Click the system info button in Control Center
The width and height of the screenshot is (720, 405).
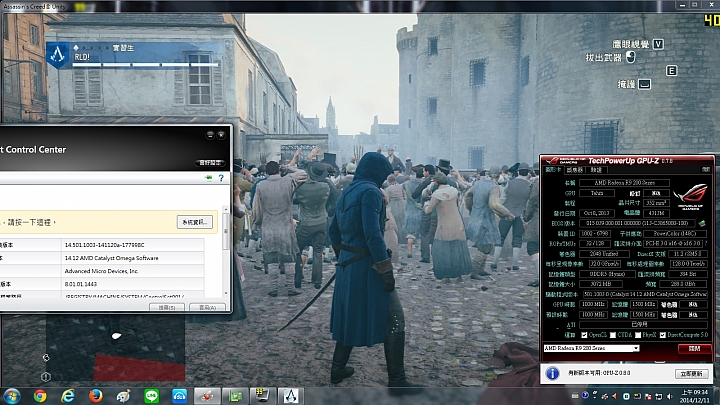[x=195, y=222]
